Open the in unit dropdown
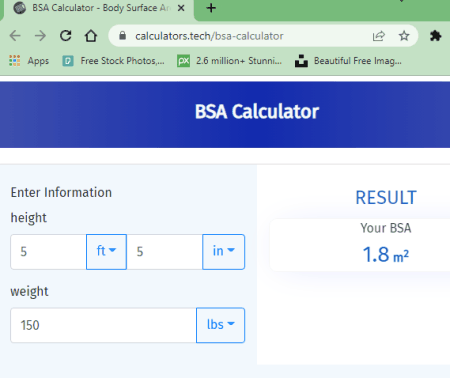 223,252
